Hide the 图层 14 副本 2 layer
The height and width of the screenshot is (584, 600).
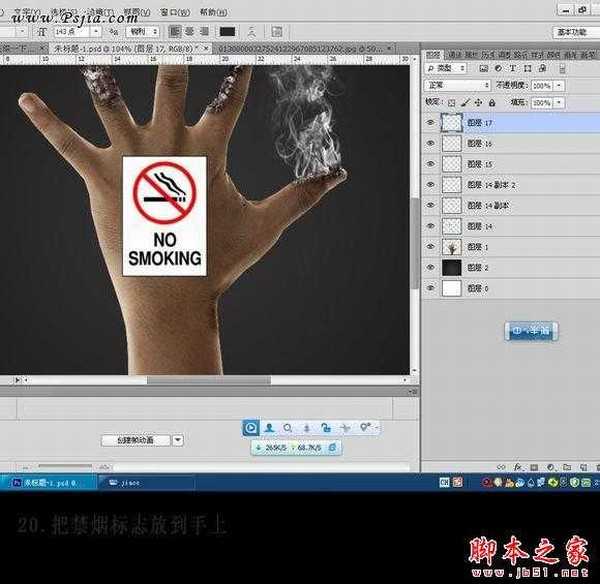click(x=431, y=185)
